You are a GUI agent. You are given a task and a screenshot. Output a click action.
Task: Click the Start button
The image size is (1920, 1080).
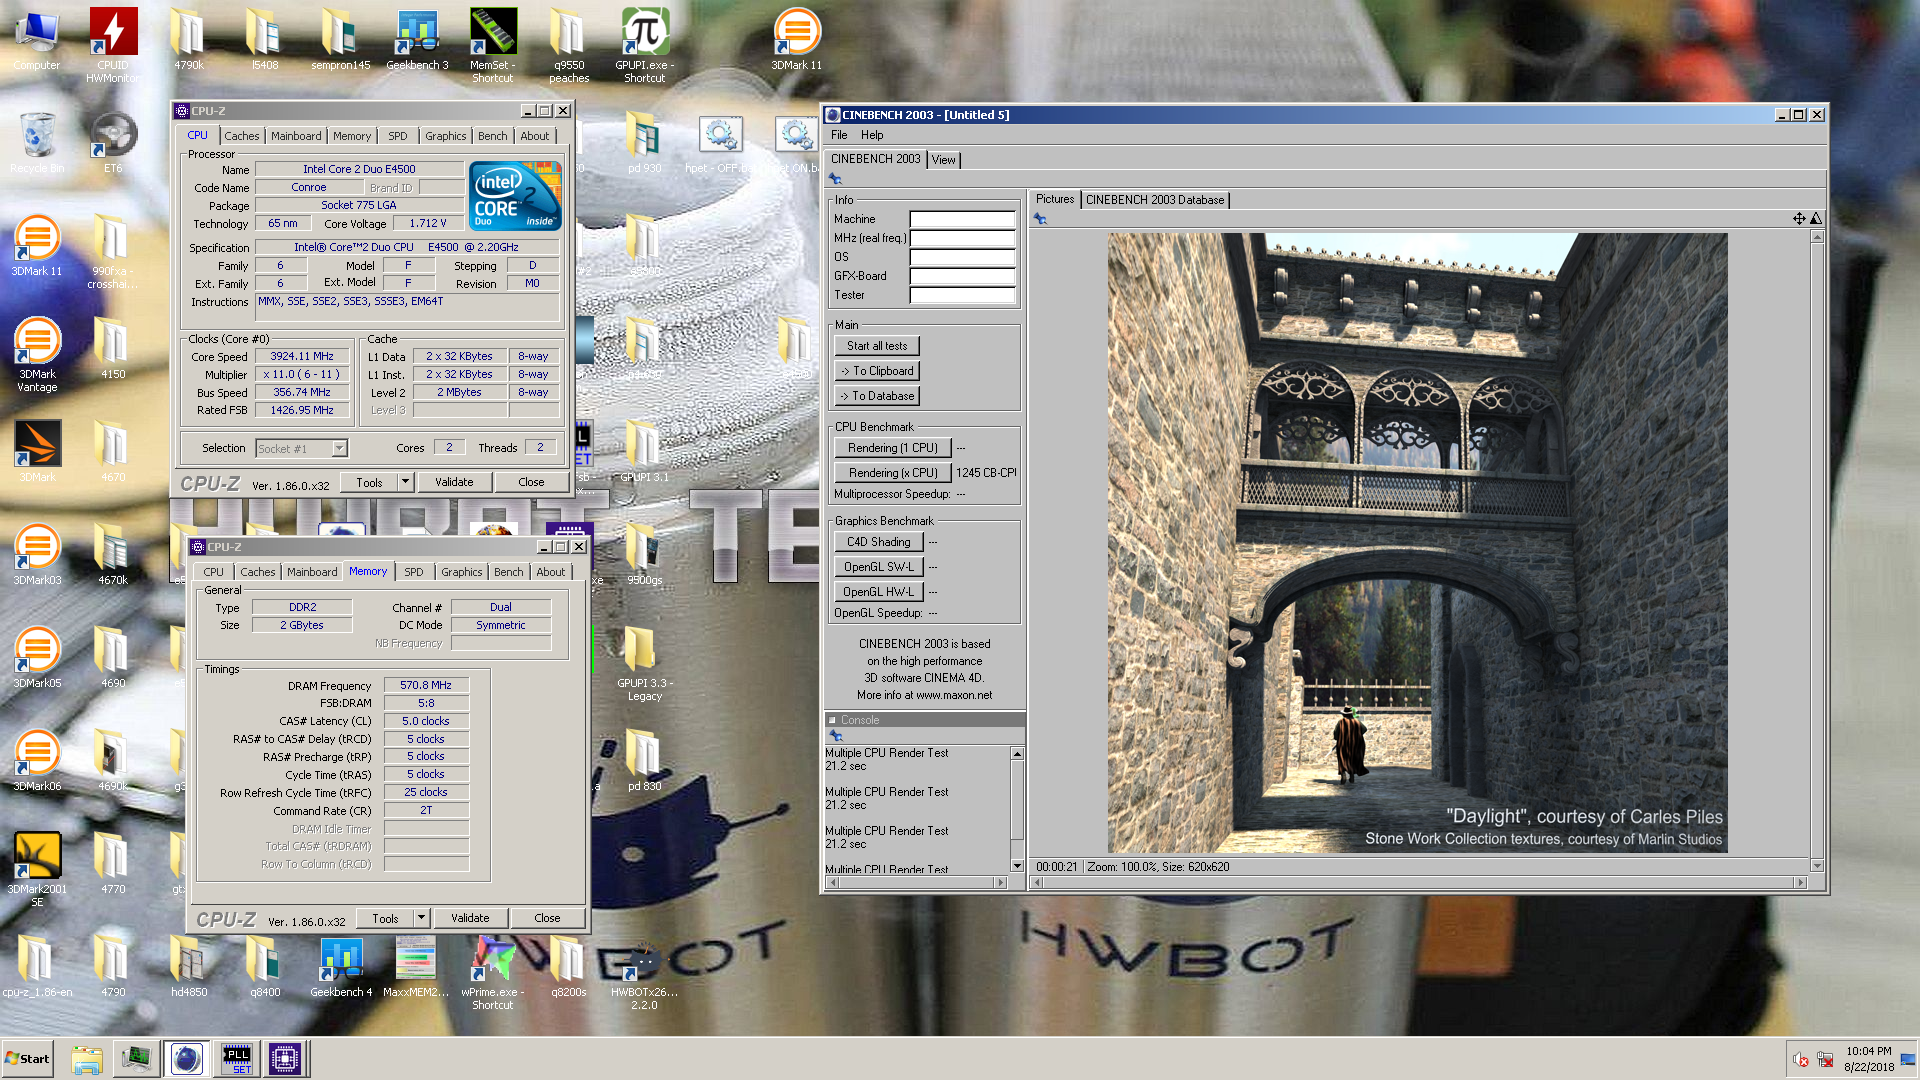point(27,1058)
